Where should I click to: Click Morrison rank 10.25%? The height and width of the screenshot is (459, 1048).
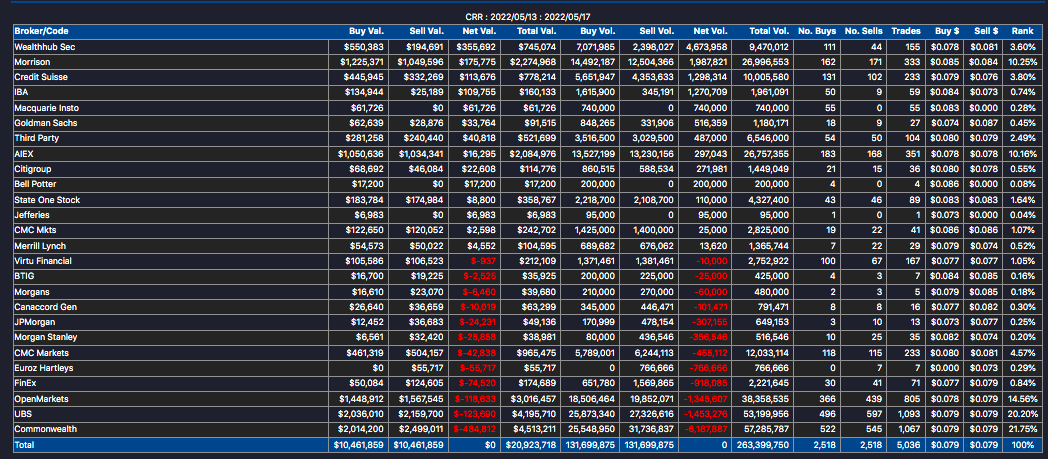1024,61
